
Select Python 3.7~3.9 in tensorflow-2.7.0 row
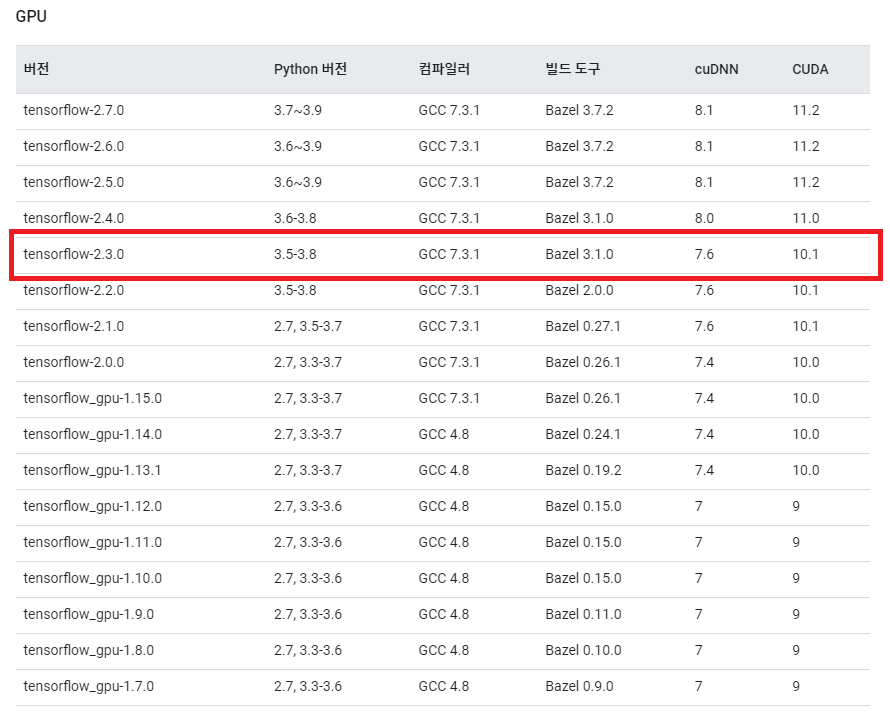click(x=298, y=110)
